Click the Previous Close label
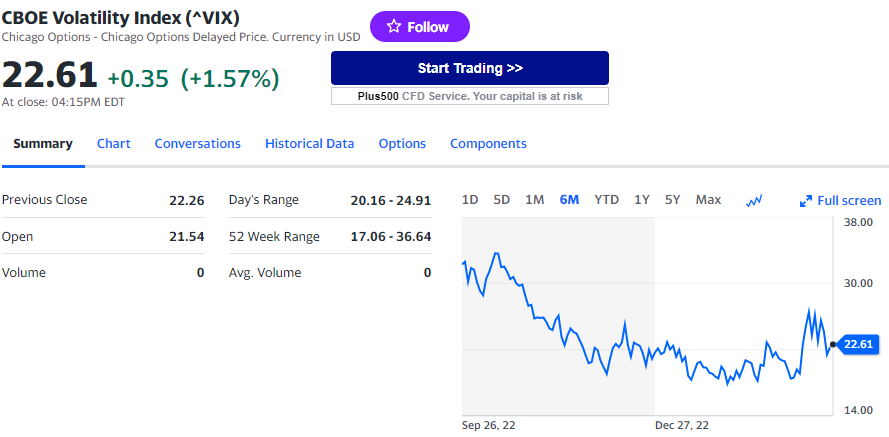Image resolution: width=889 pixels, height=437 pixels. [45, 200]
